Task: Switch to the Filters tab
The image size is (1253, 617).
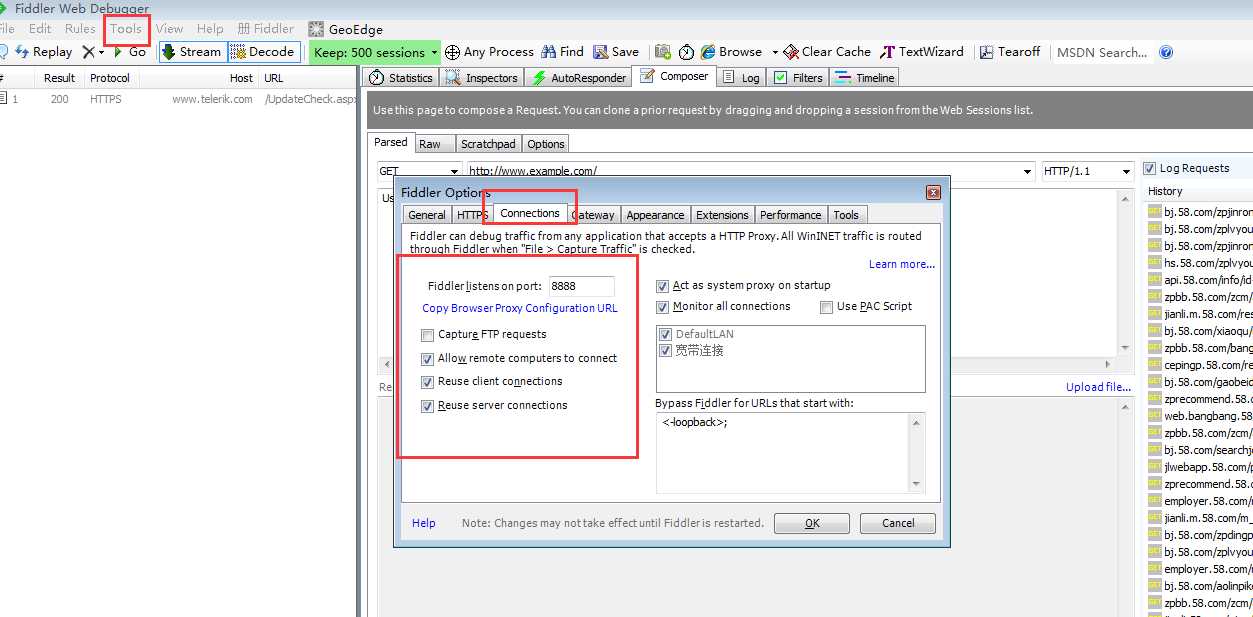Action: pyautogui.click(x=798, y=77)
